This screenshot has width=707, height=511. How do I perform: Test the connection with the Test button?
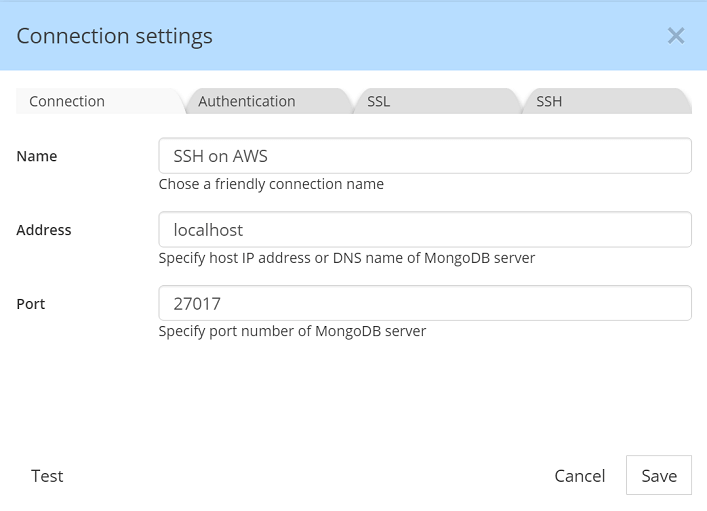coord(47,476)
